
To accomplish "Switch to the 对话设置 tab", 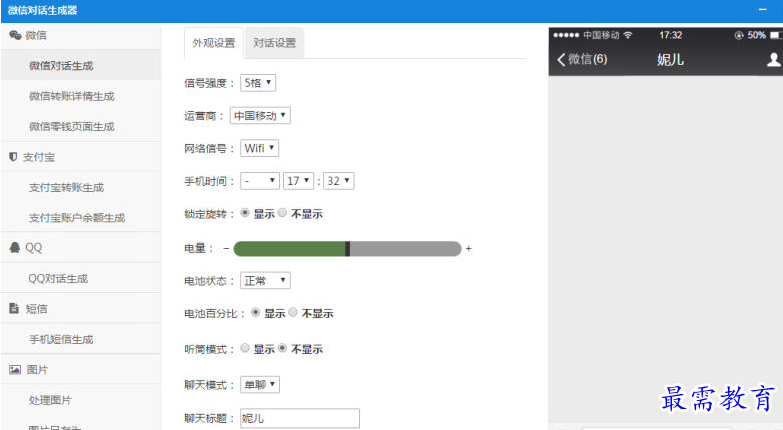I will 274,43.
